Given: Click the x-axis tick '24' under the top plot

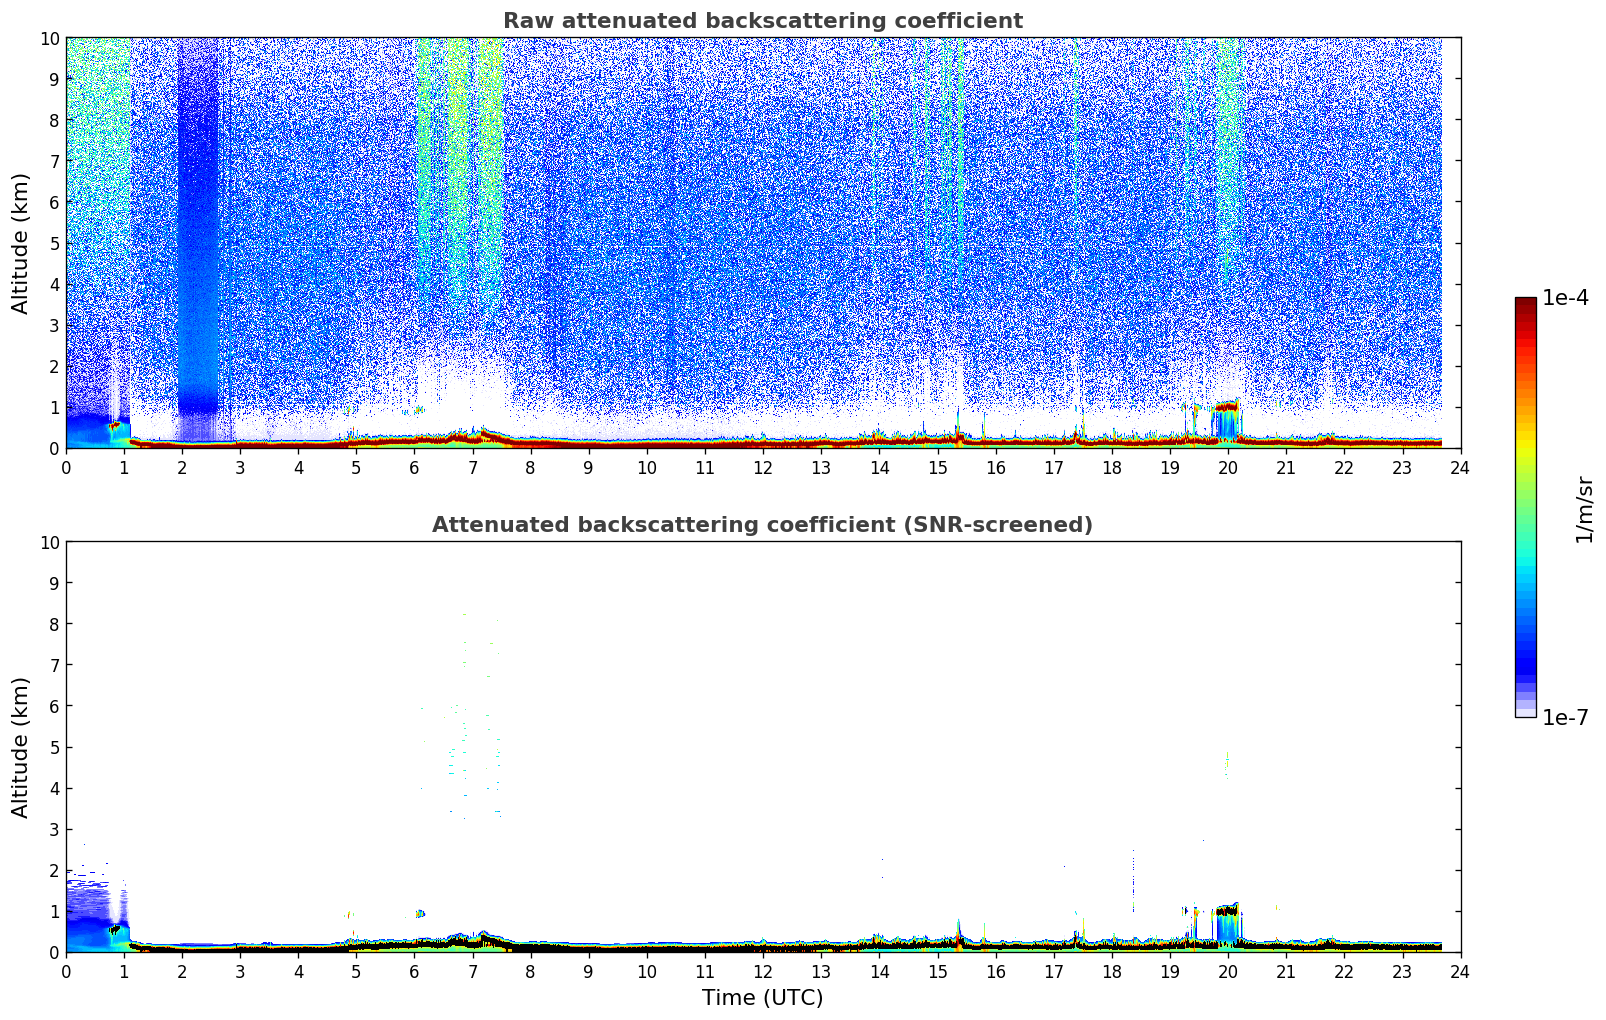Looking at the screenshot, I should [1460, 467].
